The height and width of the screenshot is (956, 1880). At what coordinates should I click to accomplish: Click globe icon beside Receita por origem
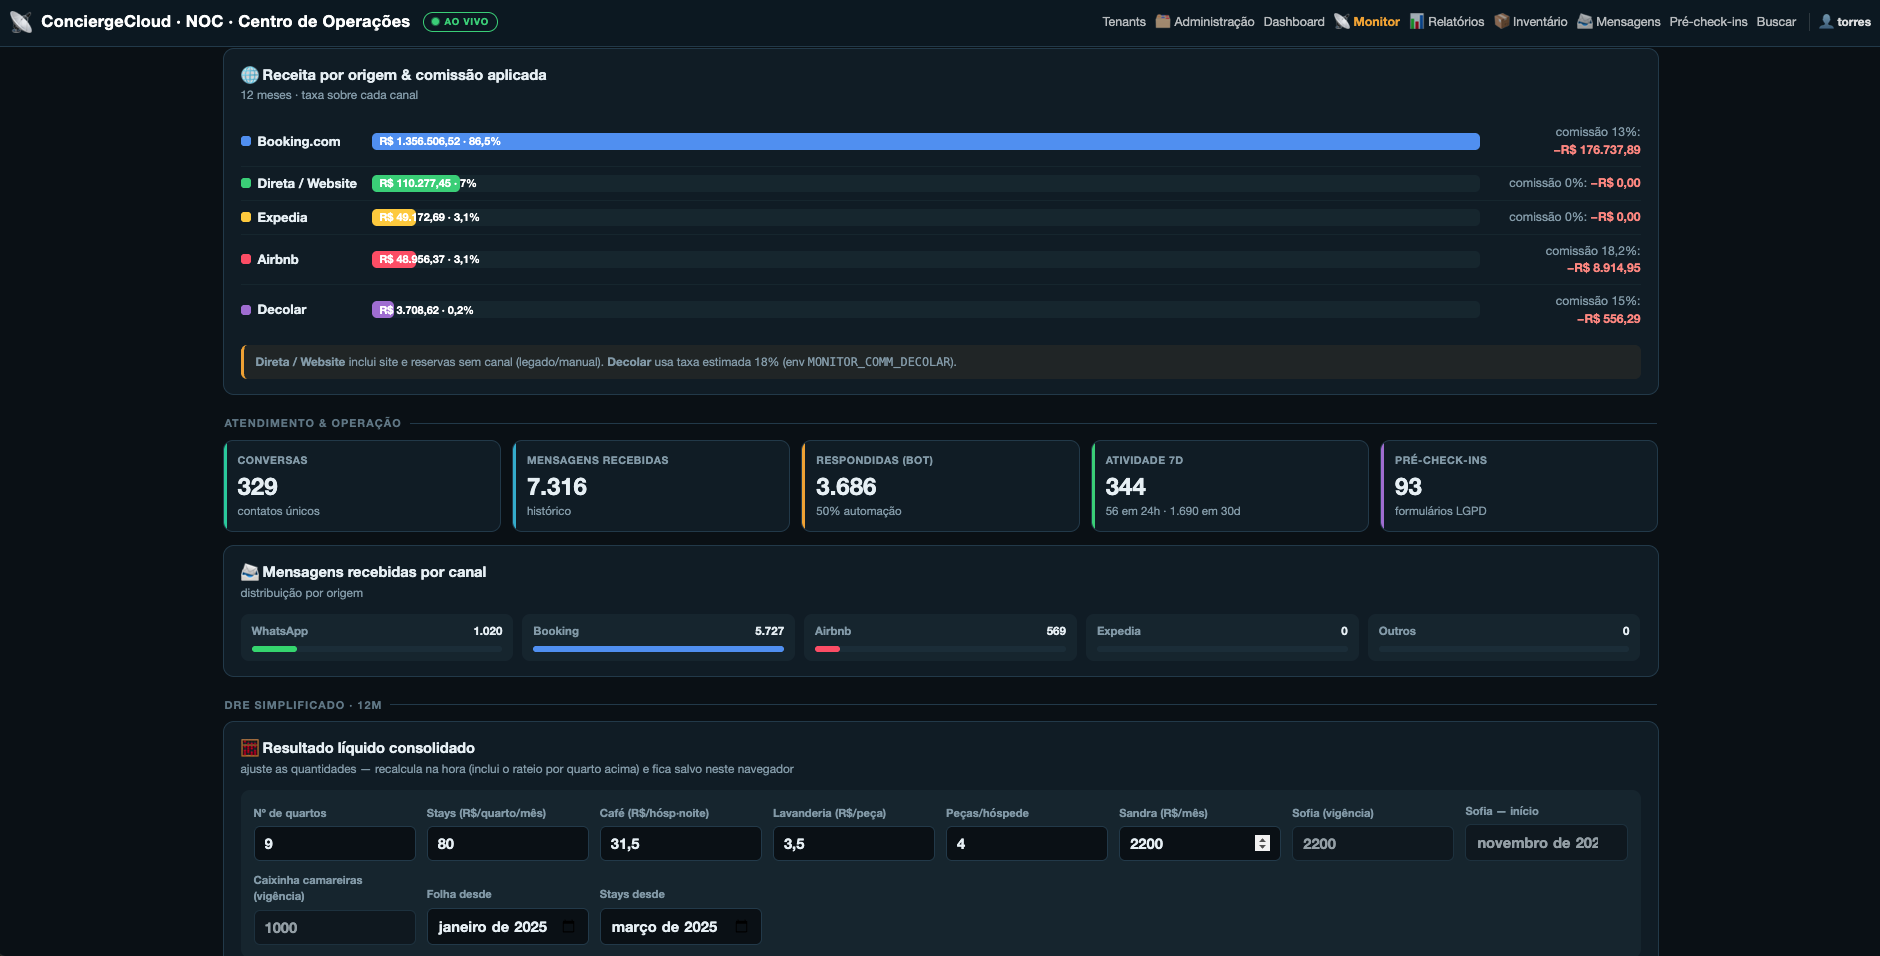click(250, 75)
